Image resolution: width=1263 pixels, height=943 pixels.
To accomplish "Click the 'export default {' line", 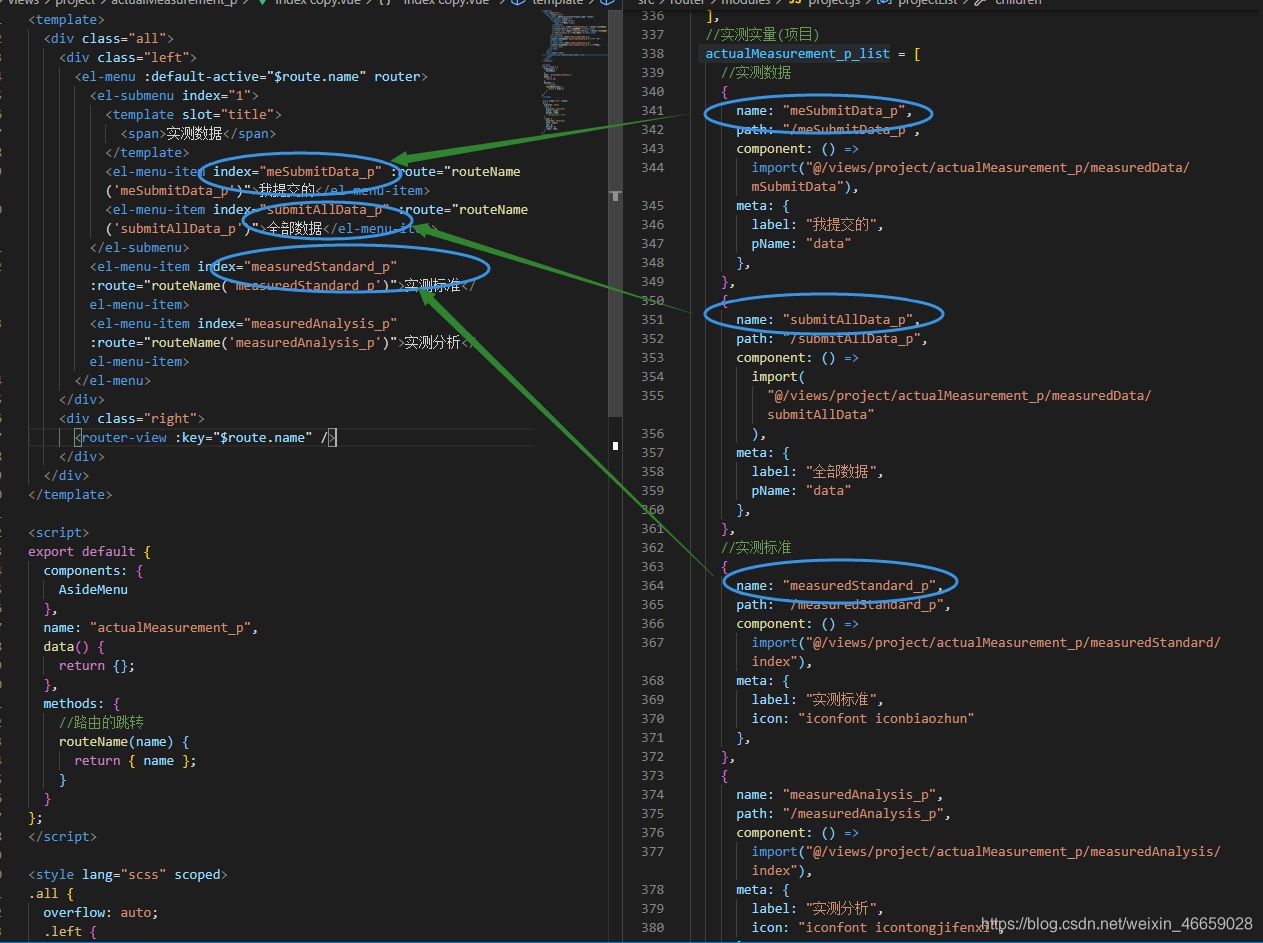I will 89,551.
